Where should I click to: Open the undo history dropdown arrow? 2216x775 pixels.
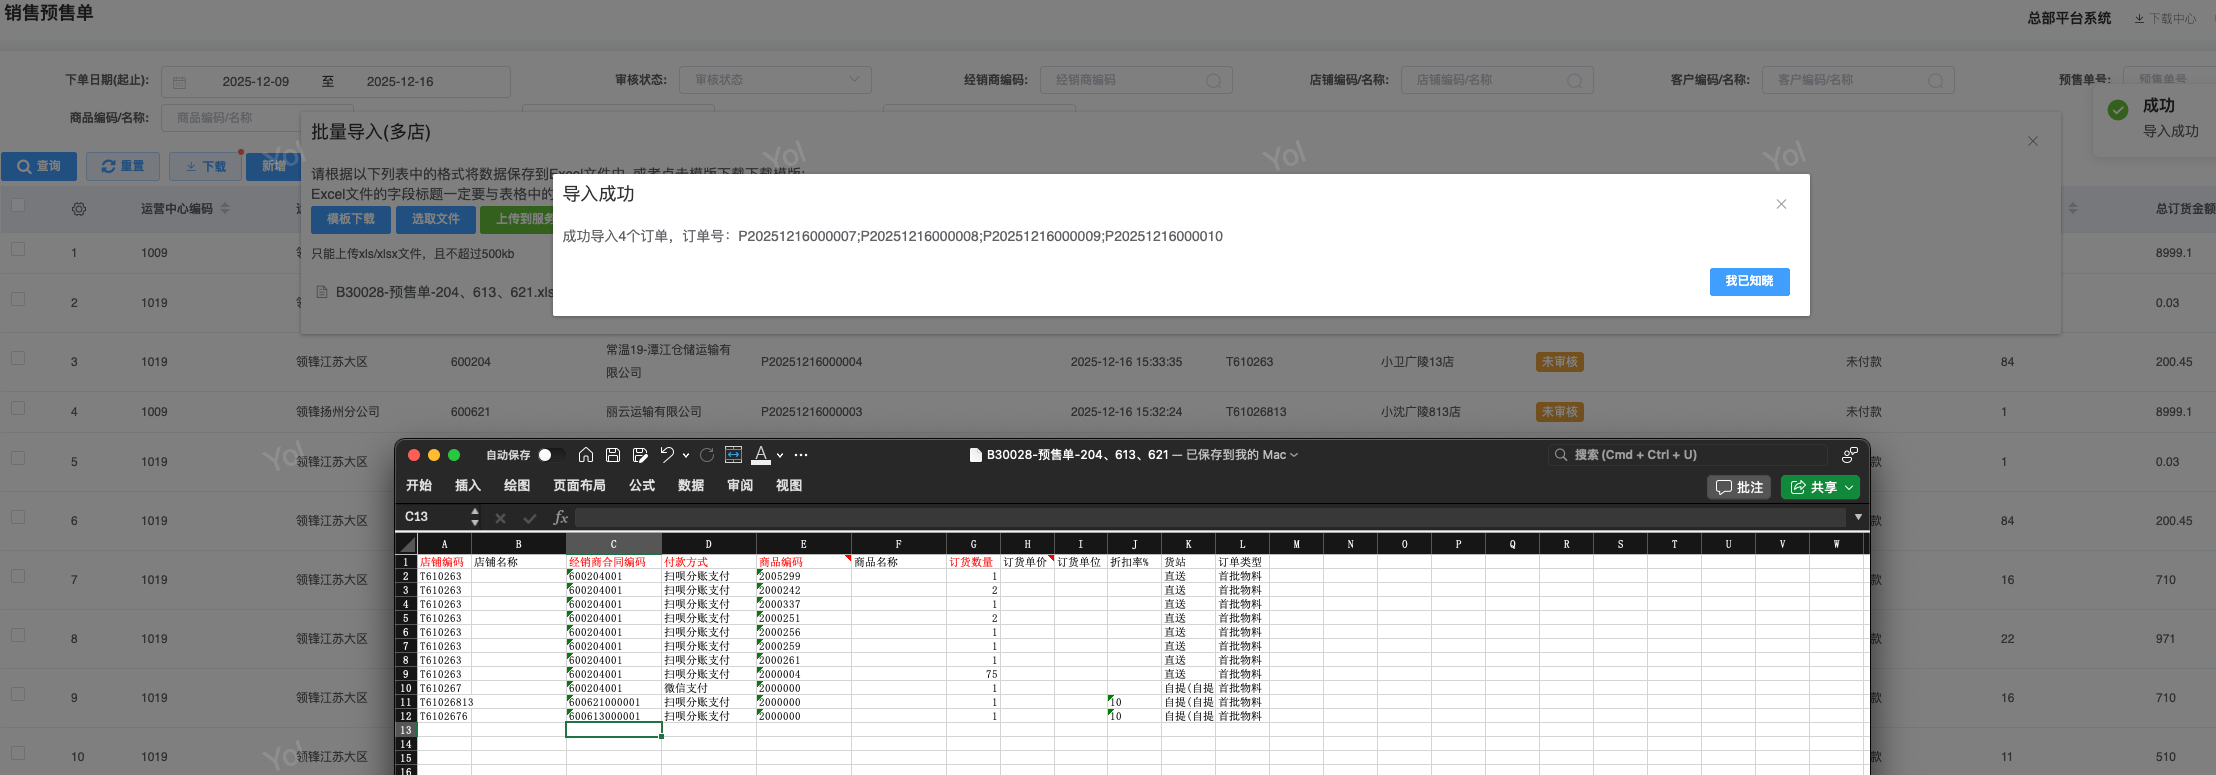click(686, 455)
